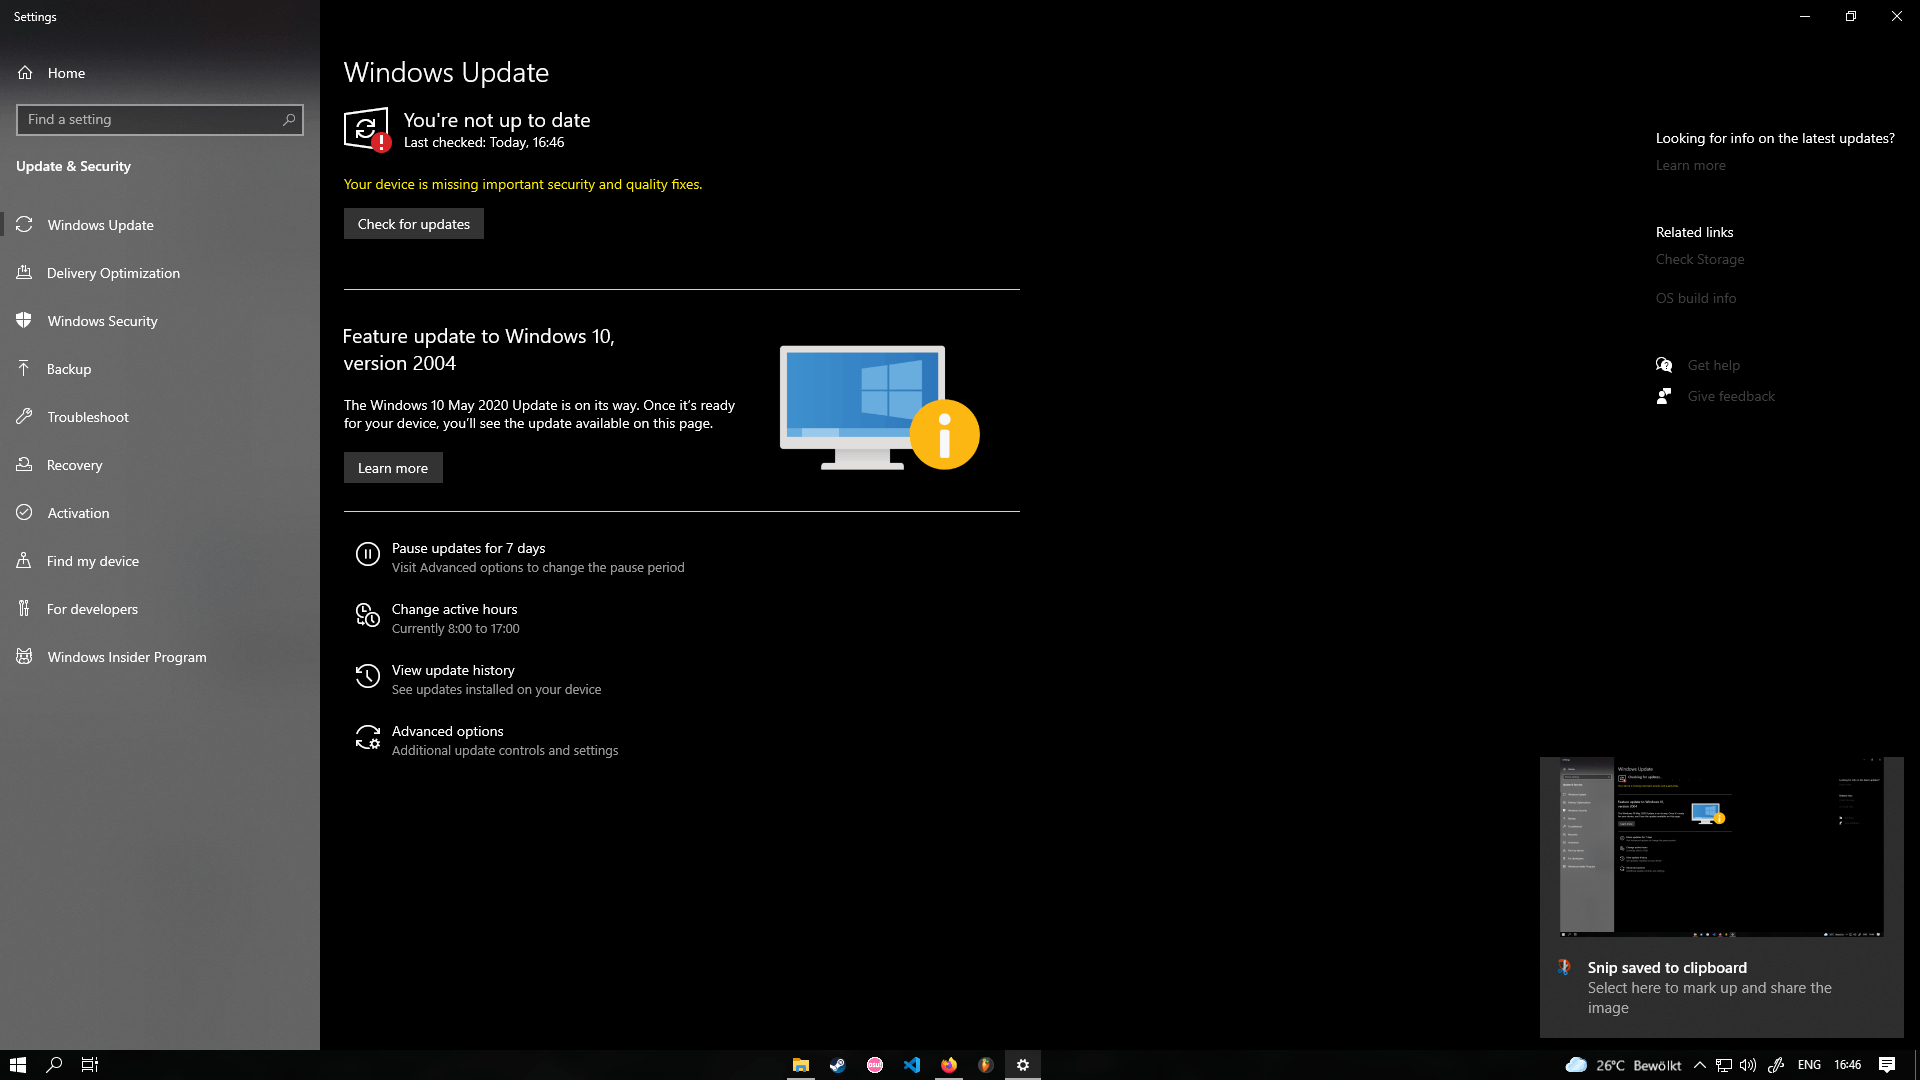Select Windows Update in the sidebar

(x=101, y=224)
